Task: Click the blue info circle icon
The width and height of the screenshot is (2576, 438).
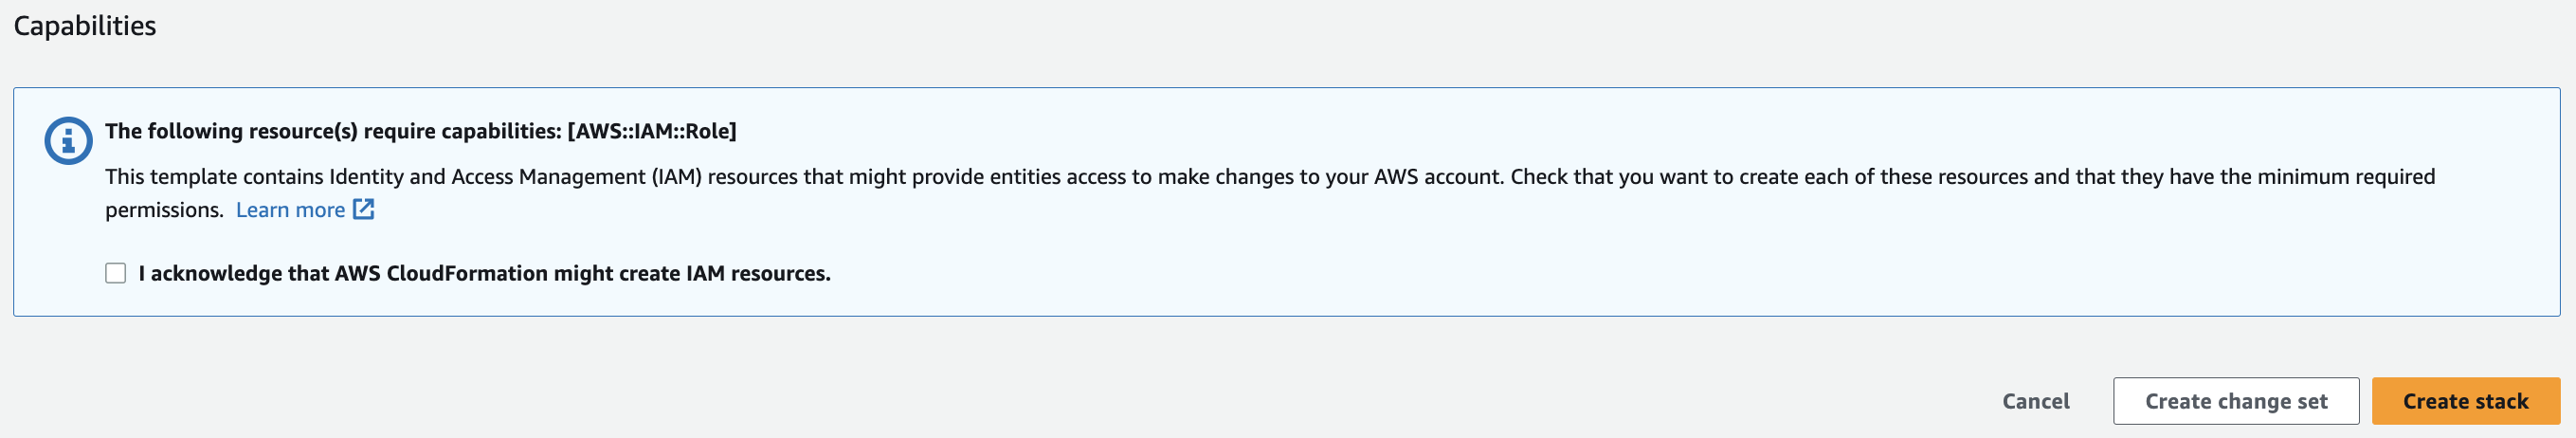Action: click(x=68, y=141)
